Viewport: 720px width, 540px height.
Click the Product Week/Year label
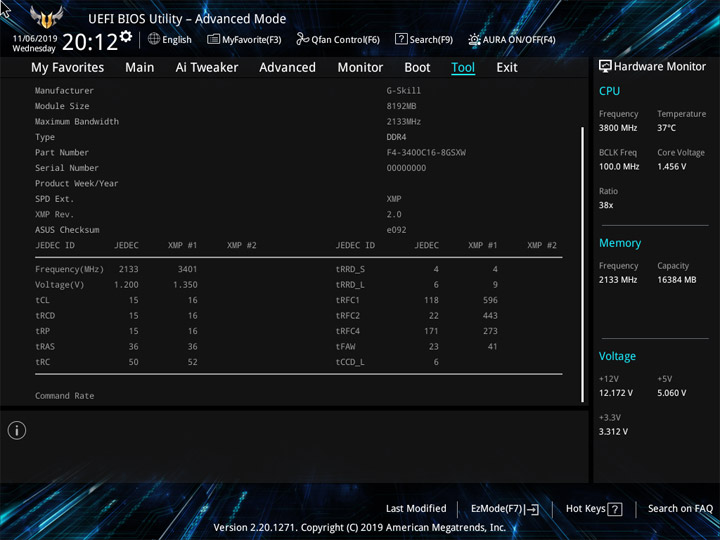coord(76,183)
